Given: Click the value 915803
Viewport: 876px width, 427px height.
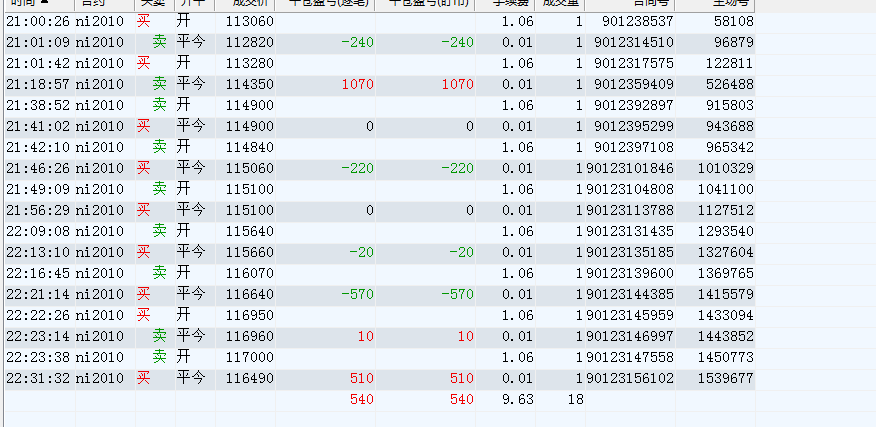Looking at the screenshot, I should pos(730,106).
